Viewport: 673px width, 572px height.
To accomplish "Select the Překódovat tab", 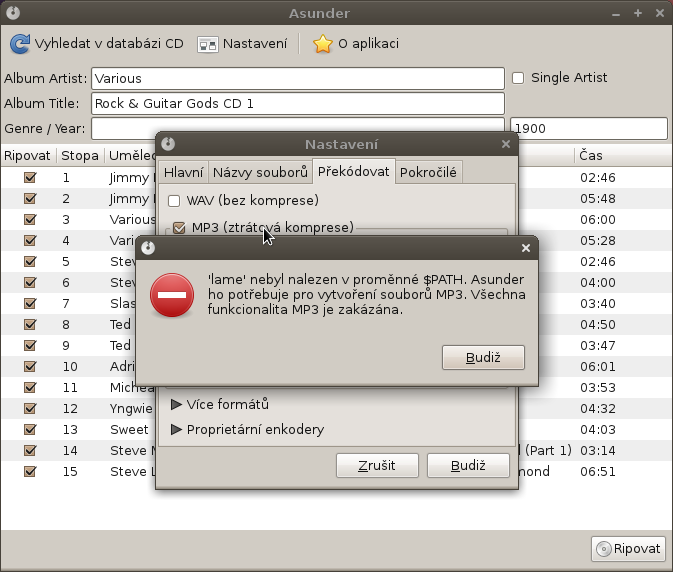I will point(354,172).
